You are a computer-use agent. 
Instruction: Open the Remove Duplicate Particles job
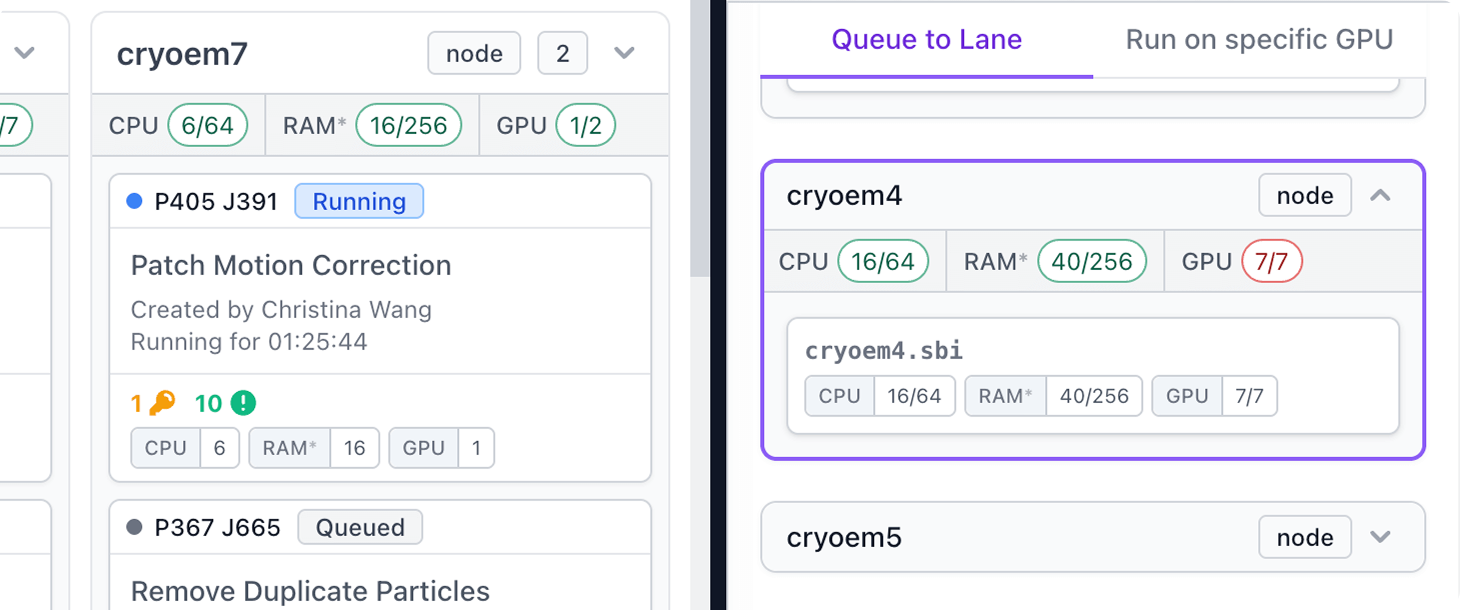310,591
